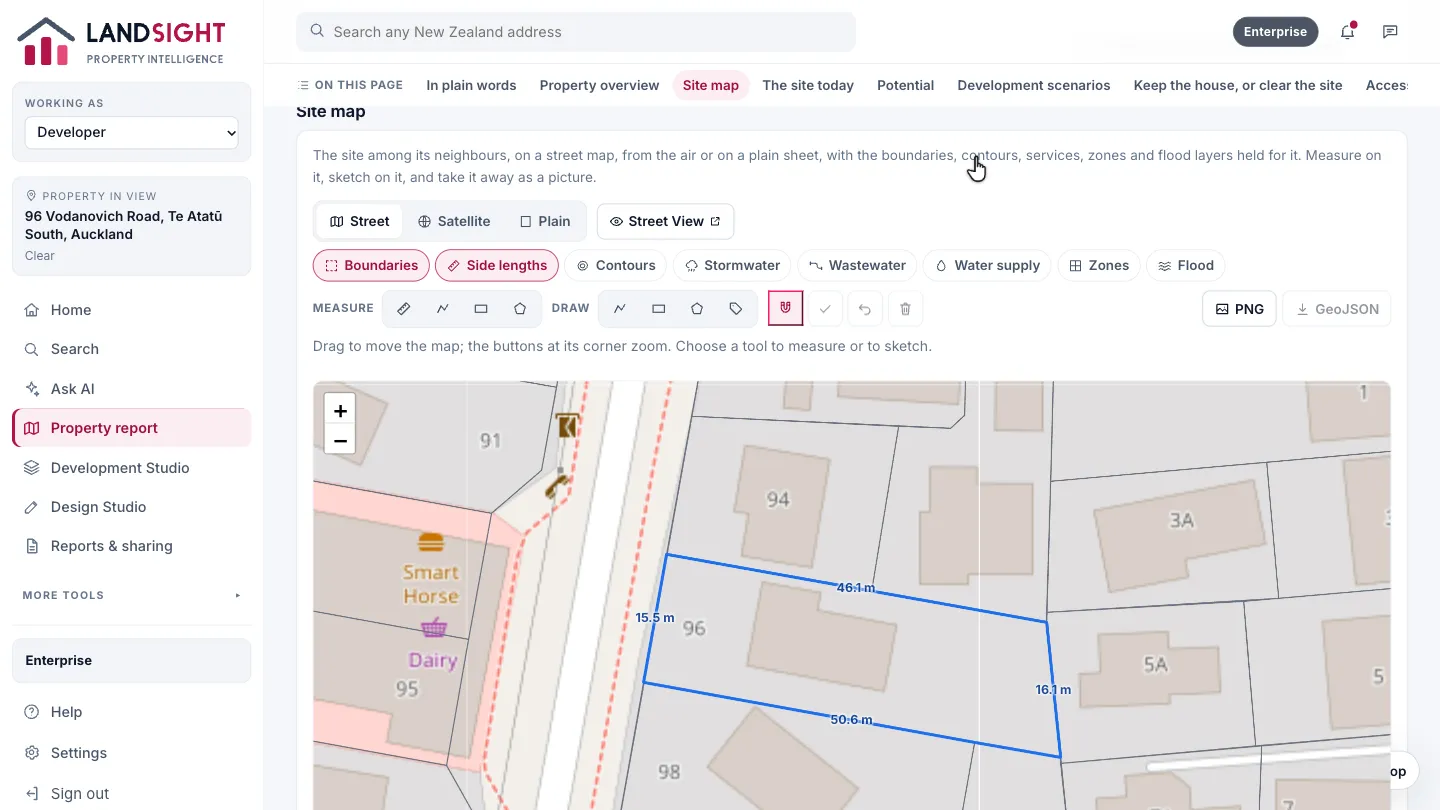The width and height of the screenshot is (1440, 810).
Task: Expand the More Tools section
Action: (132, 595)
